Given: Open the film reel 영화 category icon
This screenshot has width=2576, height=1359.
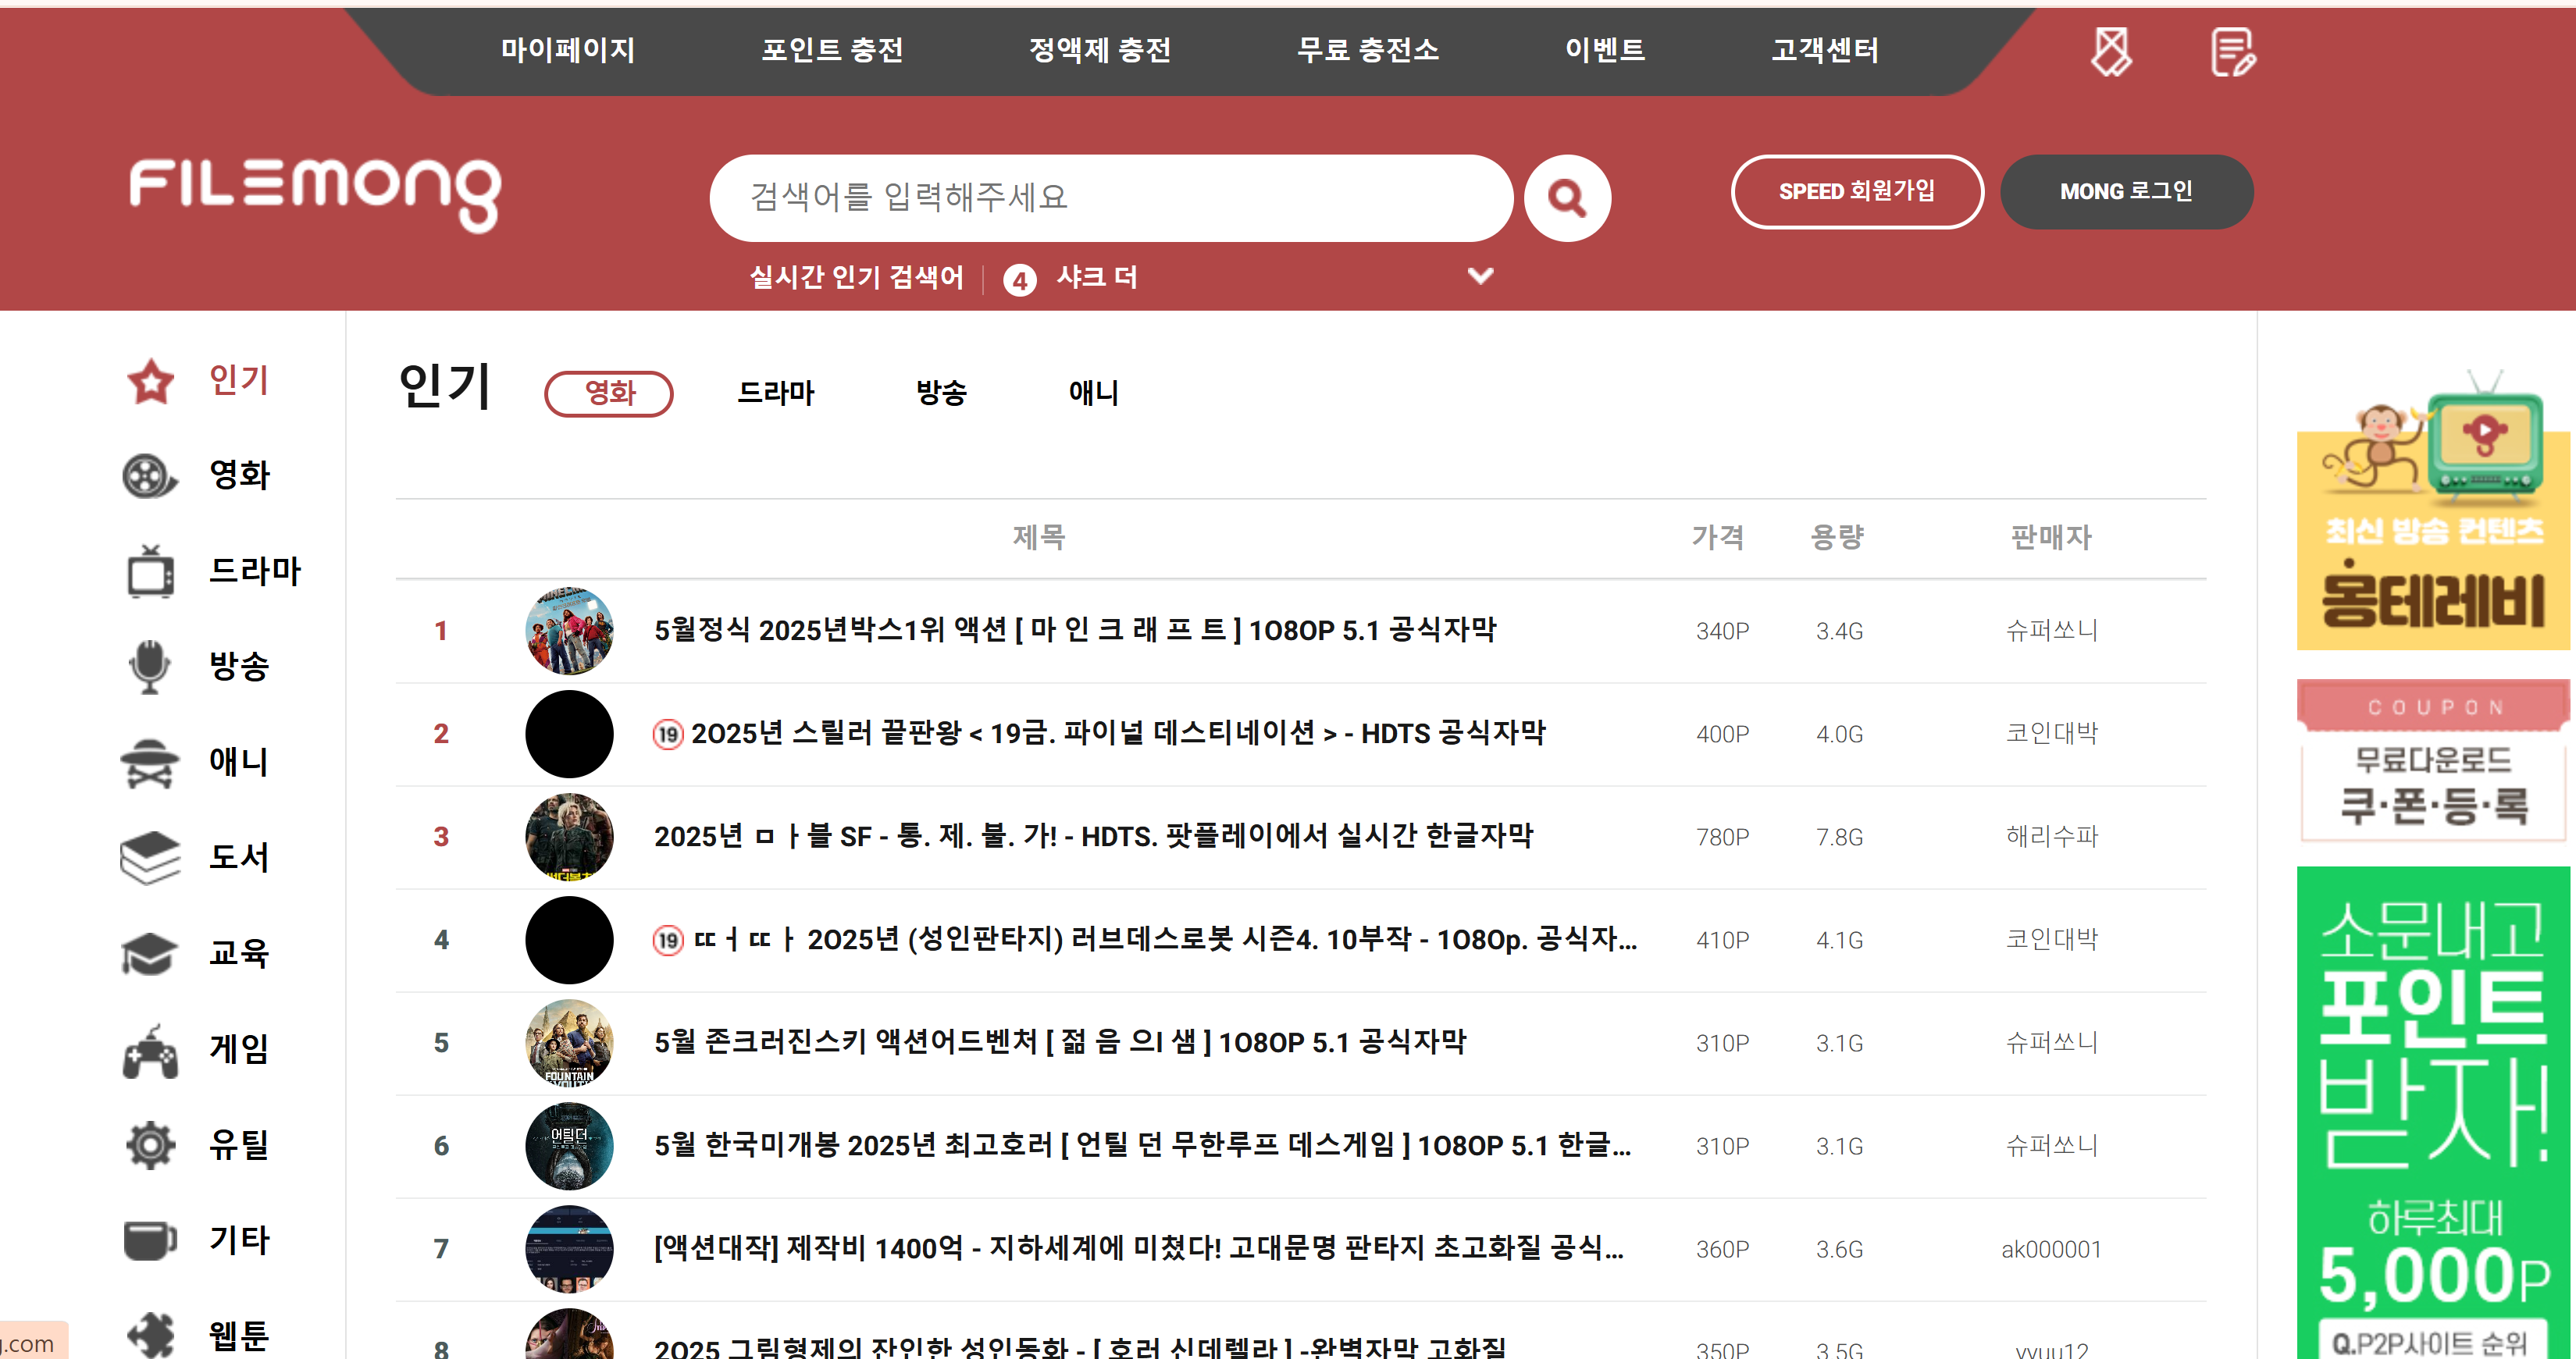Looking at the screenshot, I should tap(149, 476).
